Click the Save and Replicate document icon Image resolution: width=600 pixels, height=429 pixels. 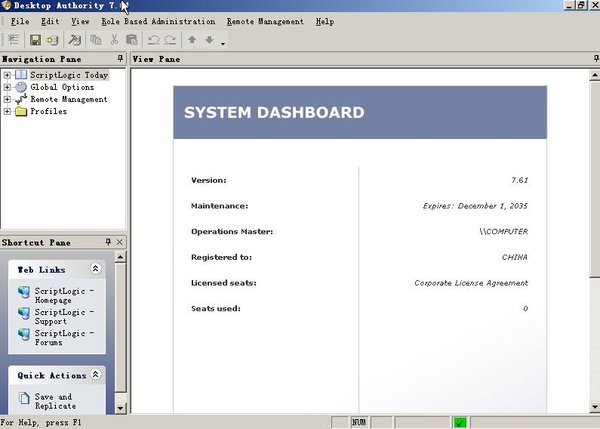click(x=24, y=398)
